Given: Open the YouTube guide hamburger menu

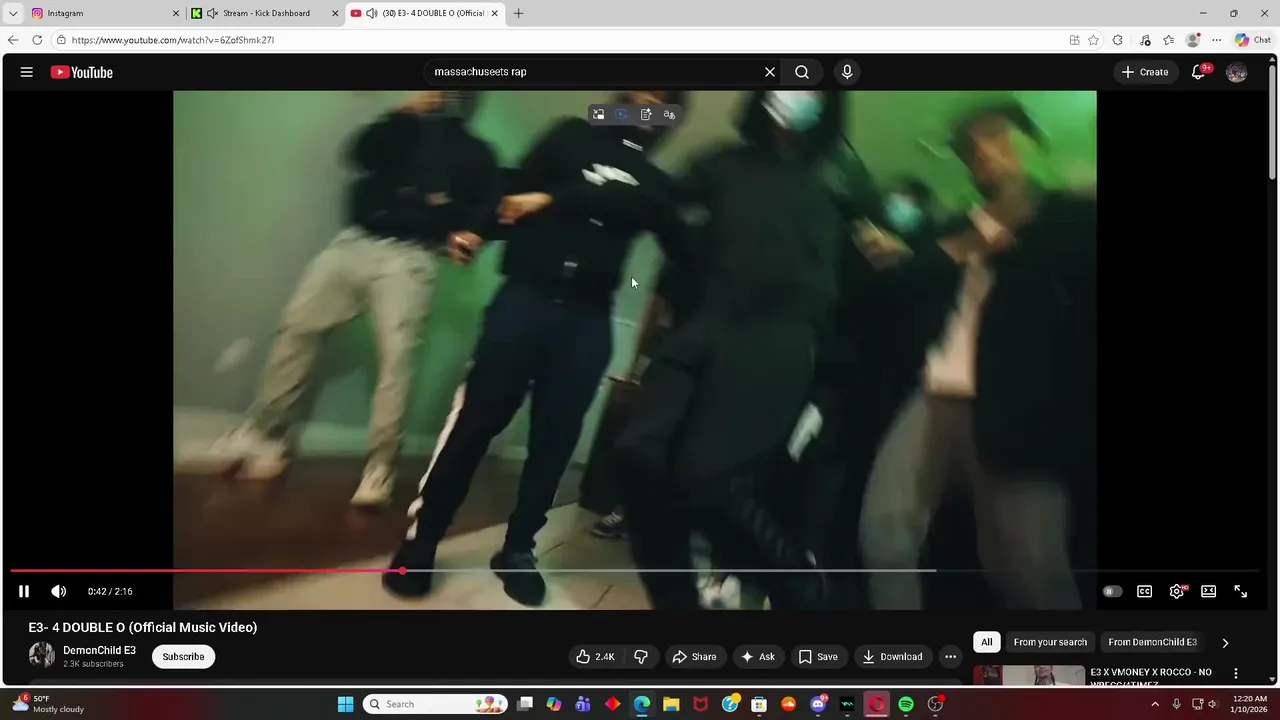Looking at the screenshot, I should 27,72.
